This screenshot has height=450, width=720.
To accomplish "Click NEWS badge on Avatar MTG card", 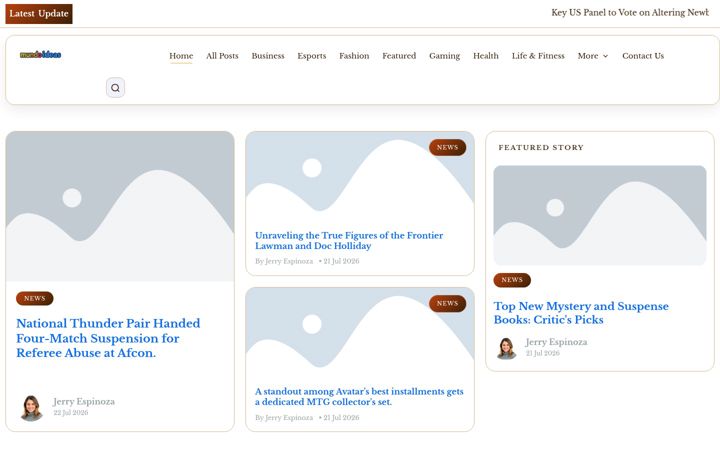I will (448, 304).
